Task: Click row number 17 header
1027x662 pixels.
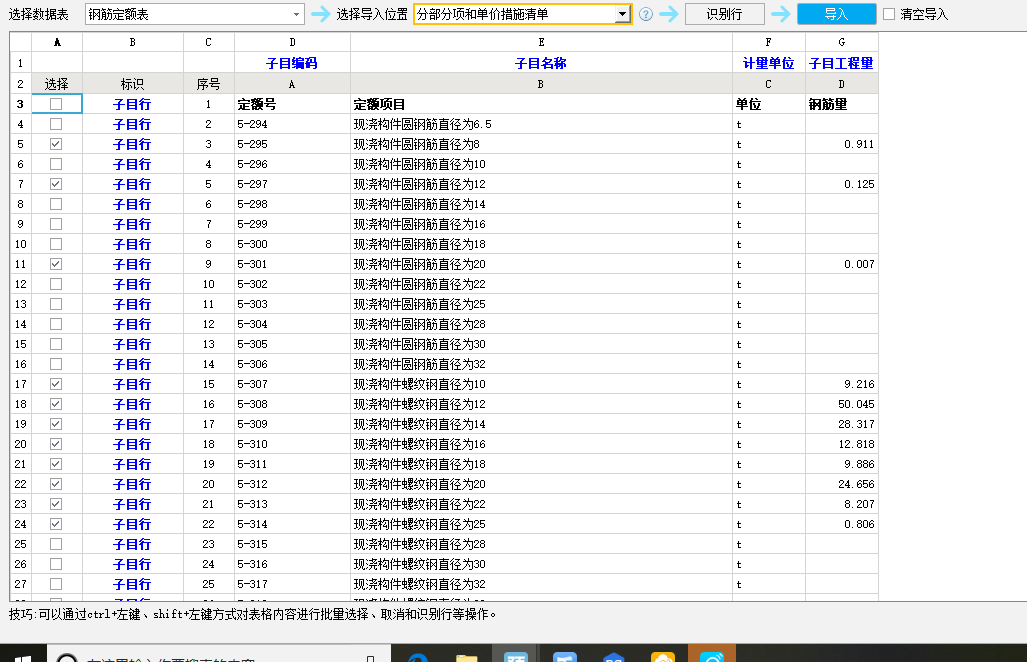Action: tap(20, 384)
